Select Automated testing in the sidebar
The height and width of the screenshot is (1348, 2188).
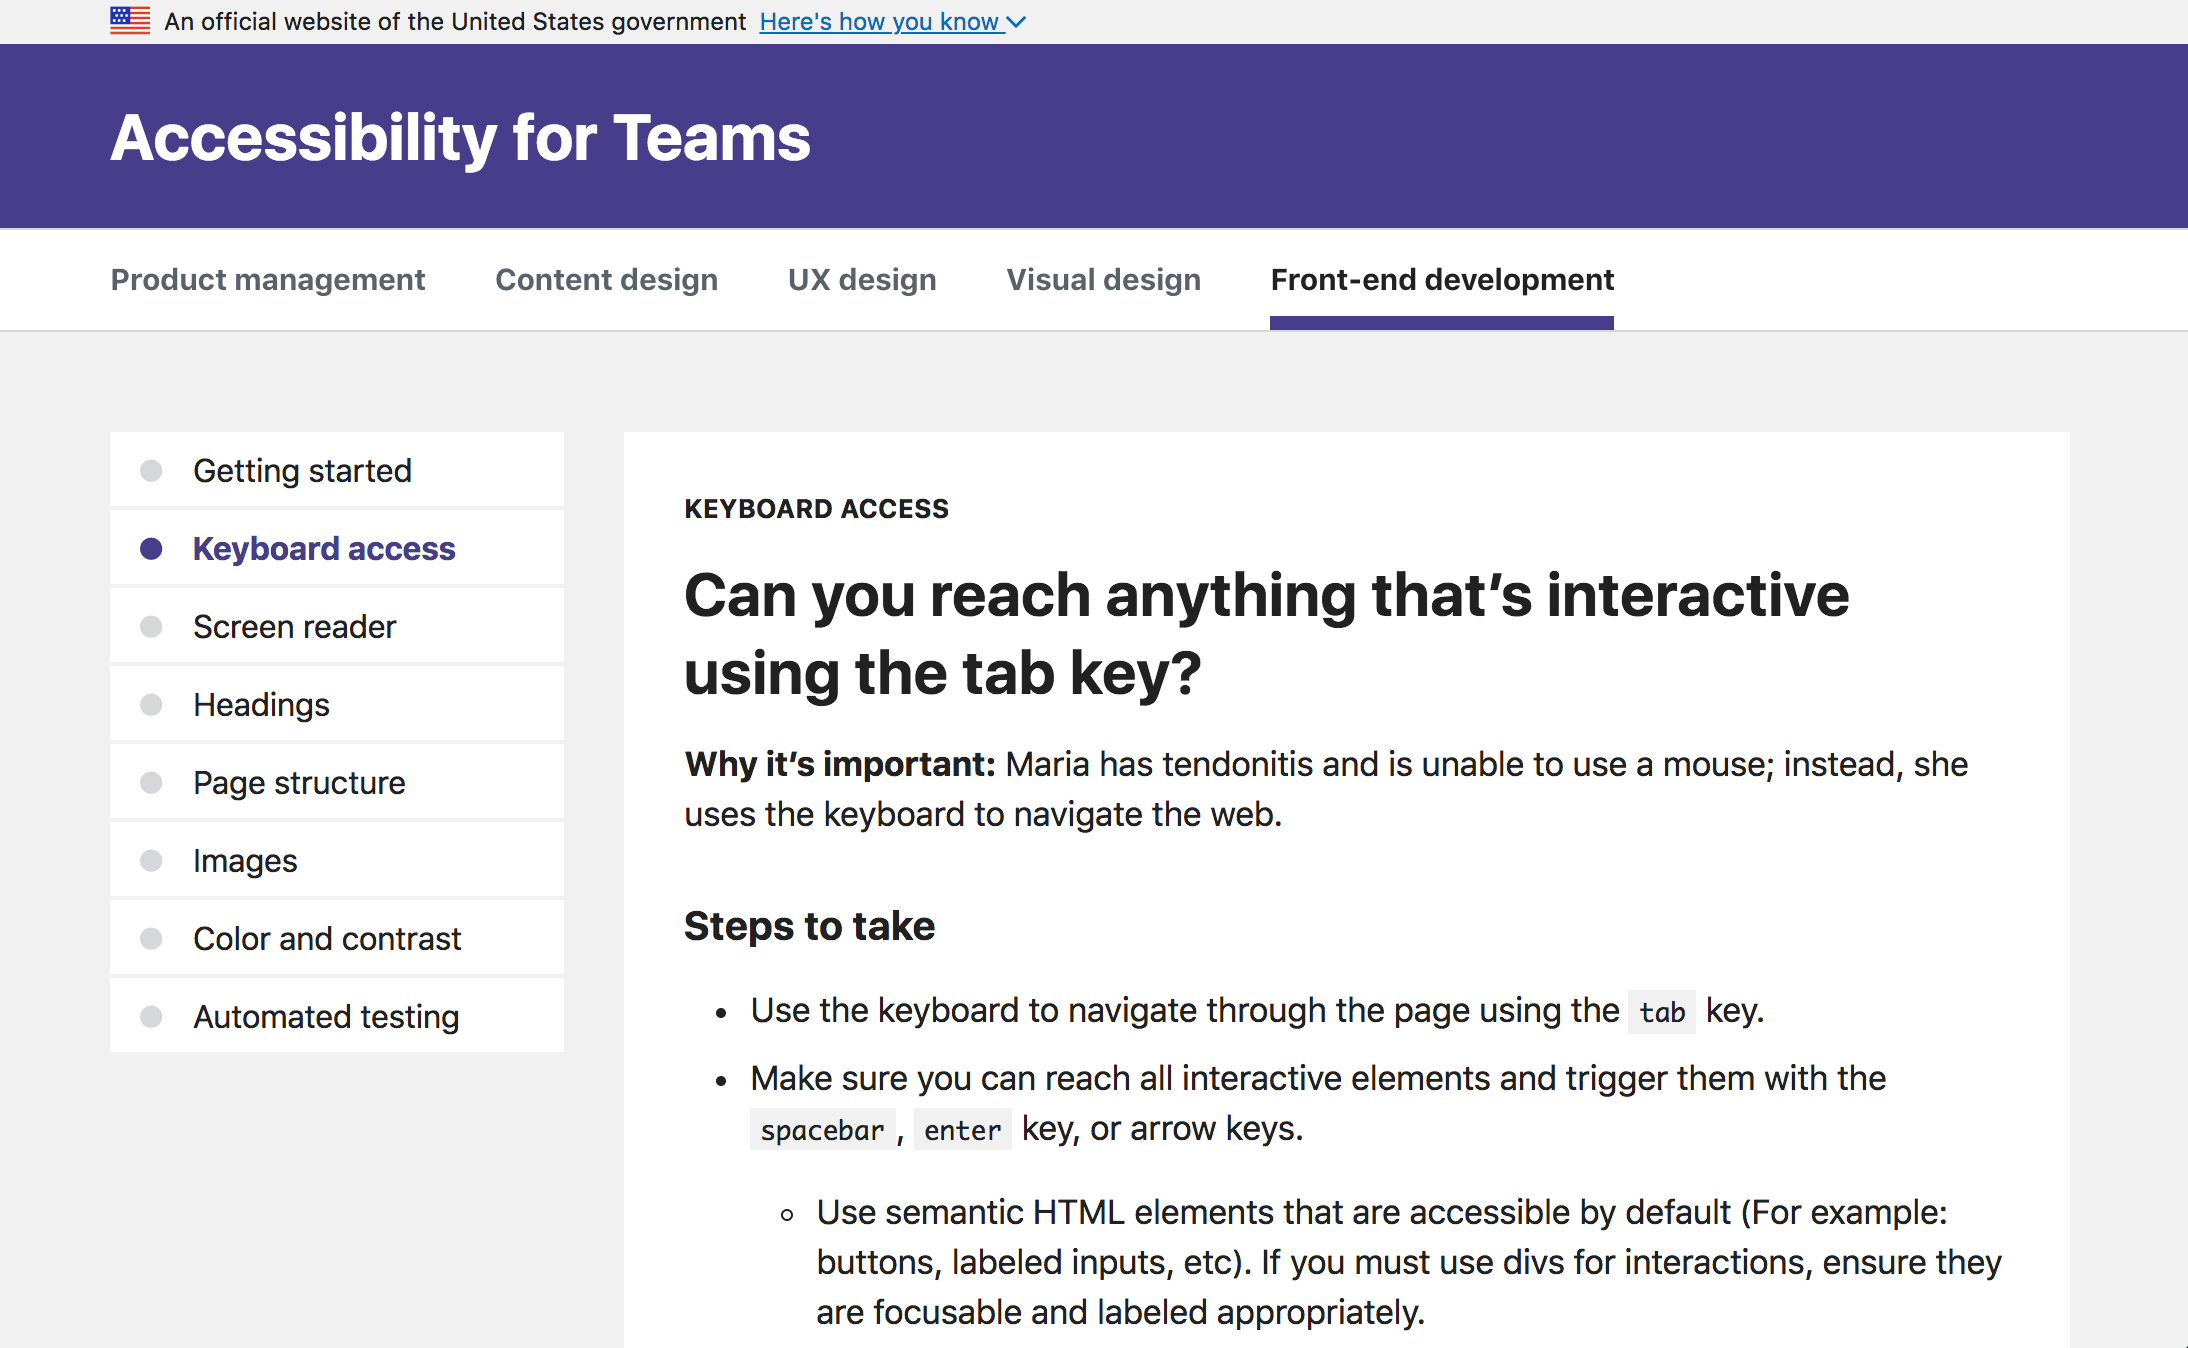(x=325, y=1016)
